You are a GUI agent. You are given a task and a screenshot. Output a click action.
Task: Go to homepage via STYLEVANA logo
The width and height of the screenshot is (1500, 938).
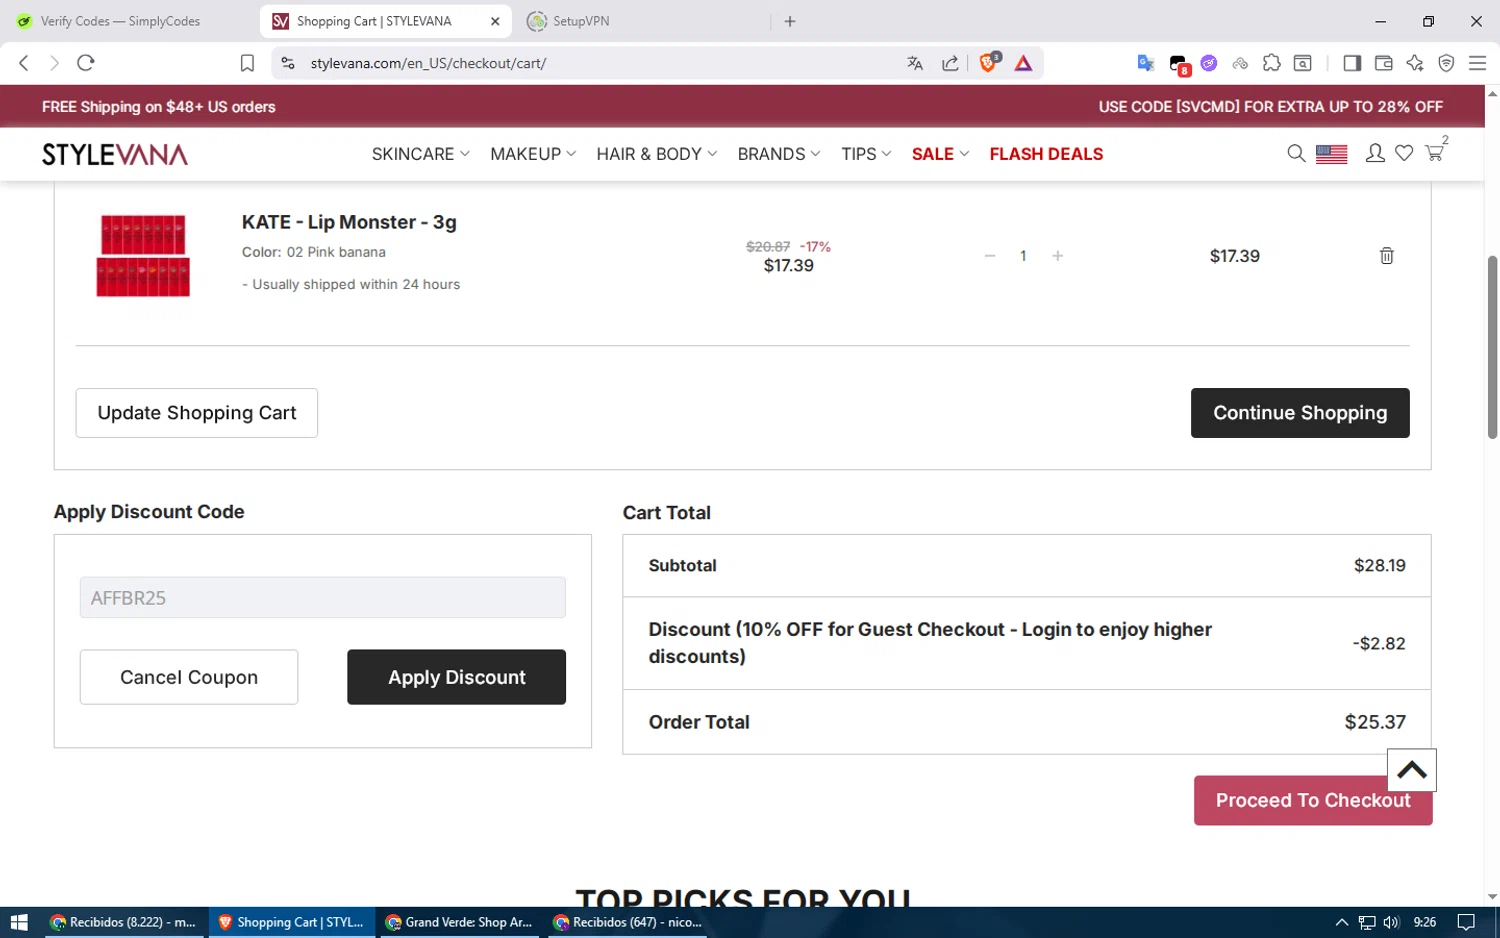(x=115, y=154)
